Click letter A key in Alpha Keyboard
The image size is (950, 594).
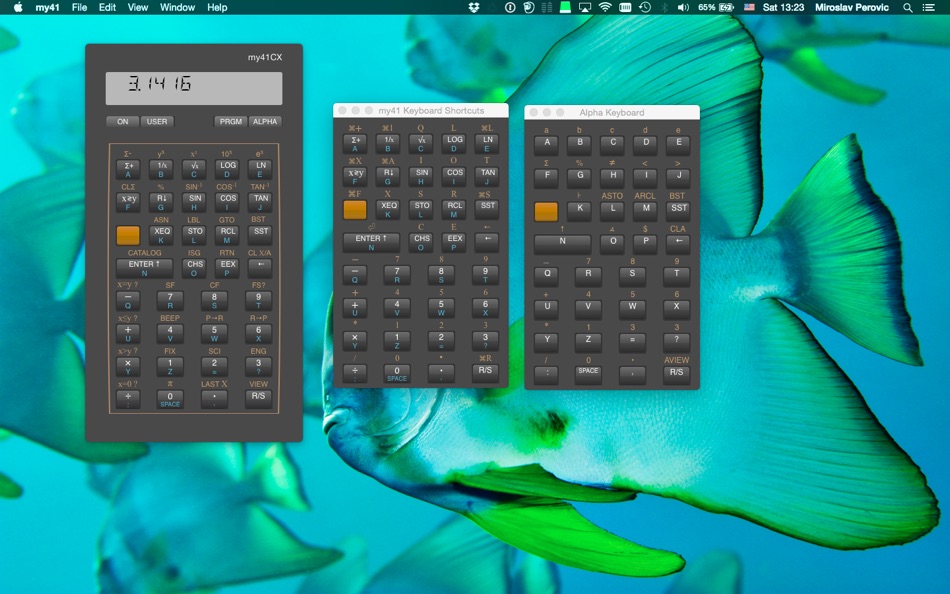tap(546, 145)
